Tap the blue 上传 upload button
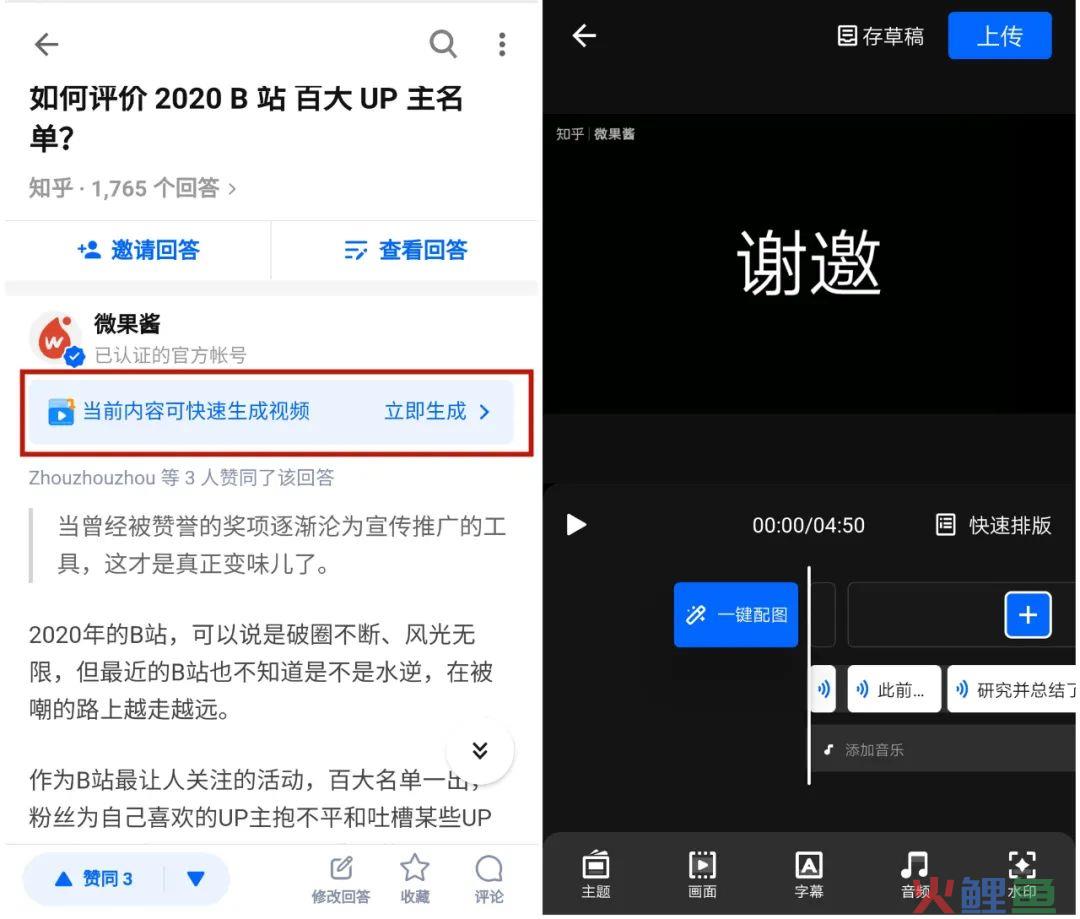The image size is (1080, 919). pos(1000,35)
